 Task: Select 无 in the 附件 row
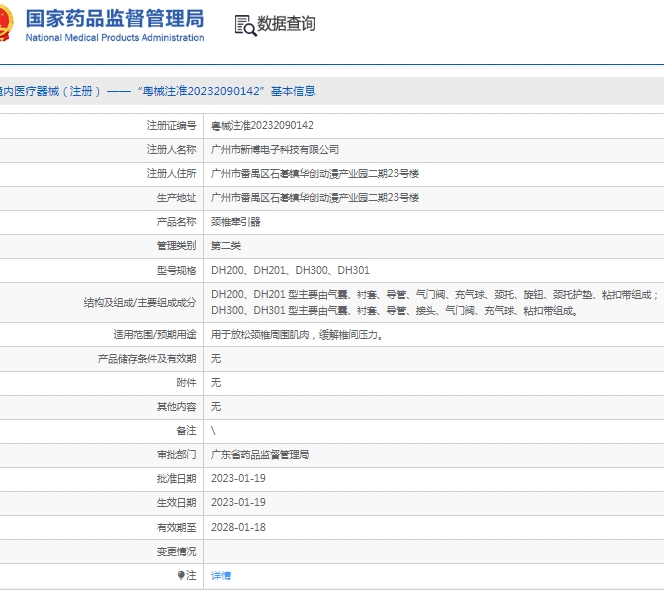pyautogui.click(x=216, y=383)
